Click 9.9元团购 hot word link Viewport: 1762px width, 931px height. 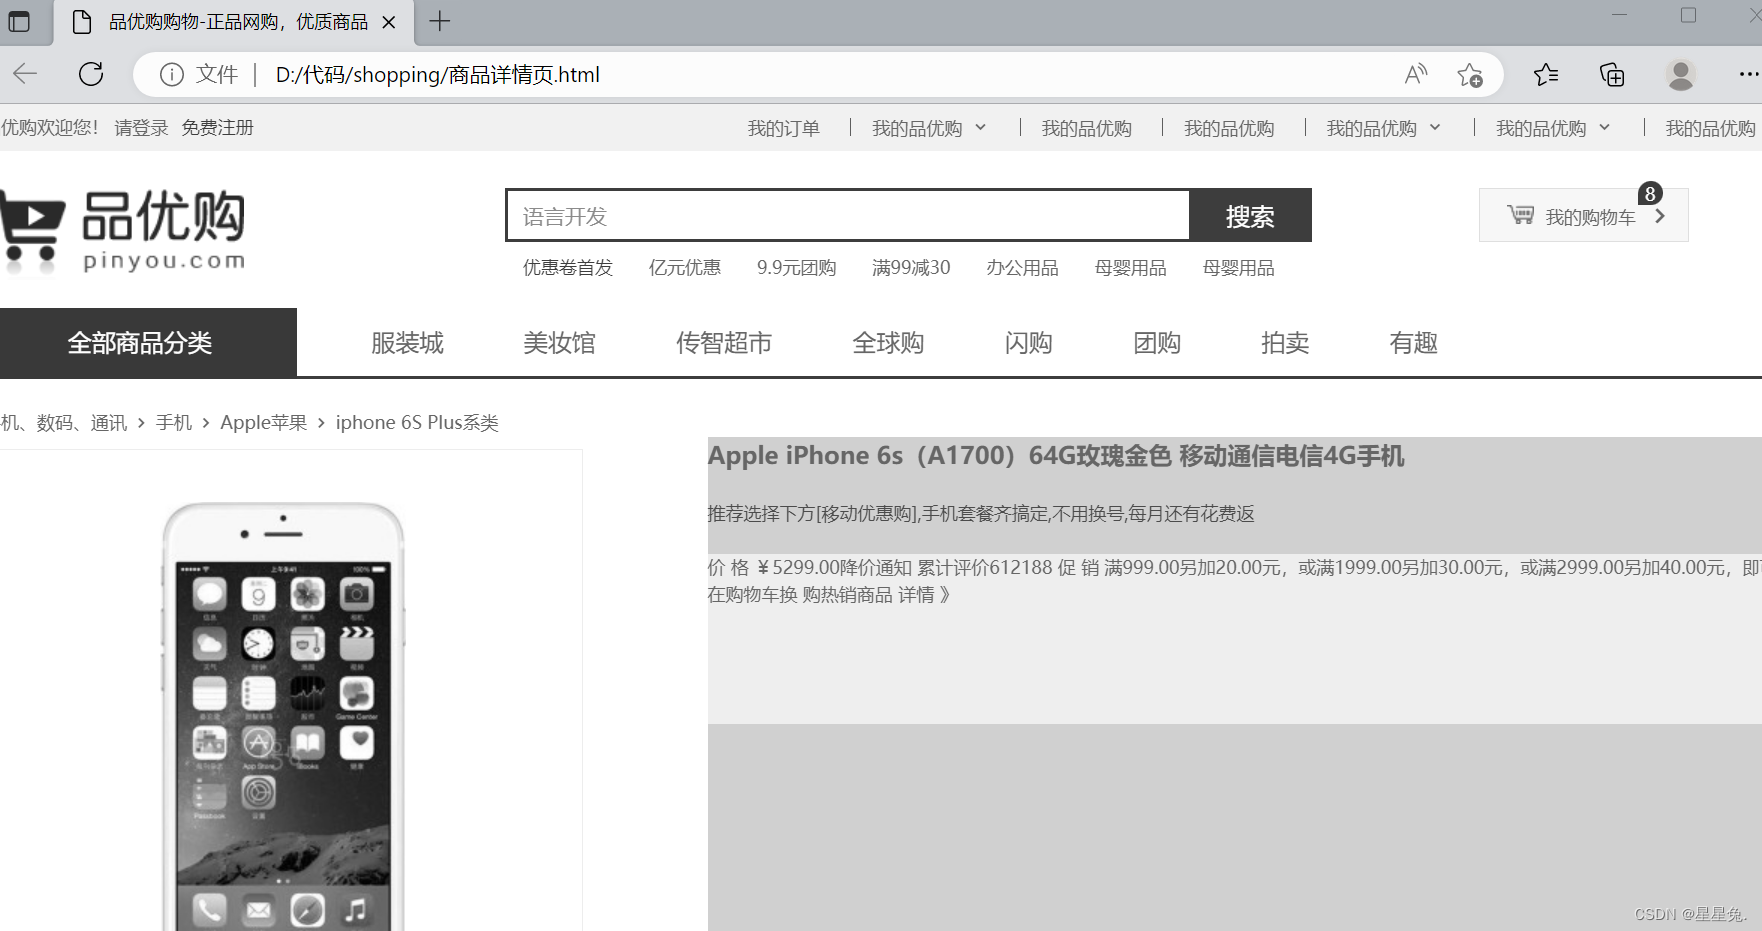click(796, 267)
